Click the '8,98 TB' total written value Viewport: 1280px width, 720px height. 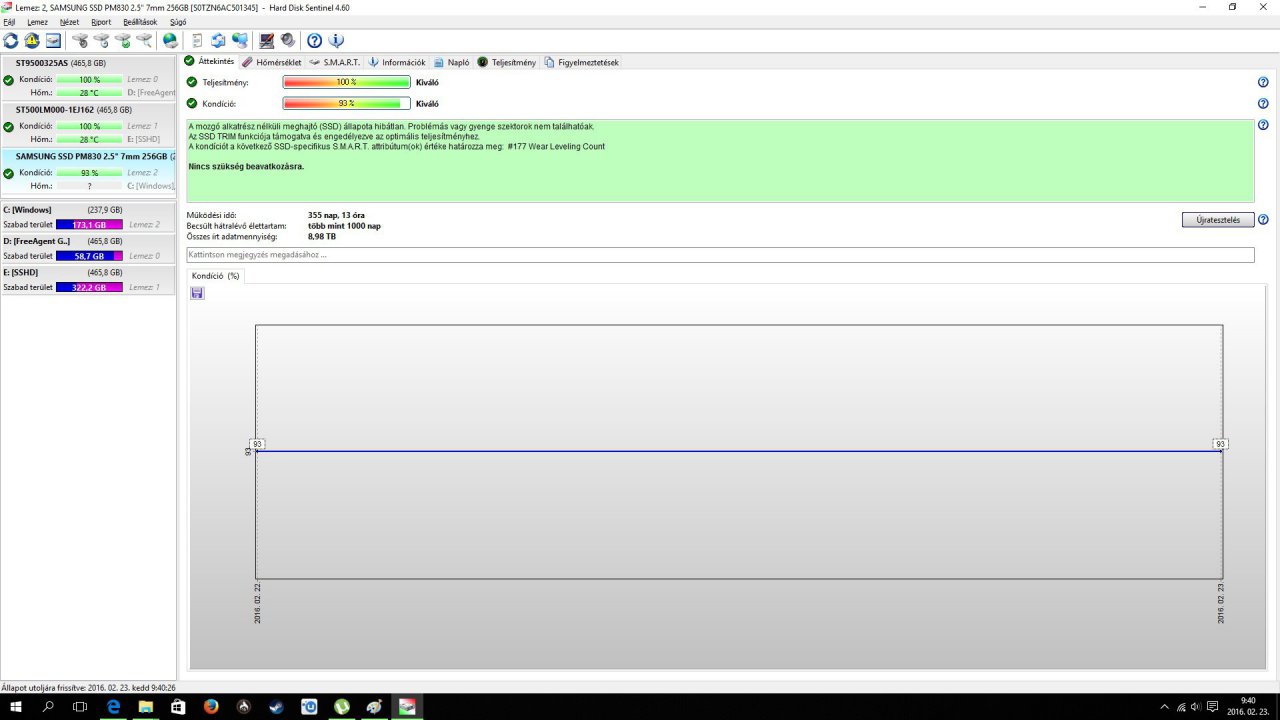322,237
